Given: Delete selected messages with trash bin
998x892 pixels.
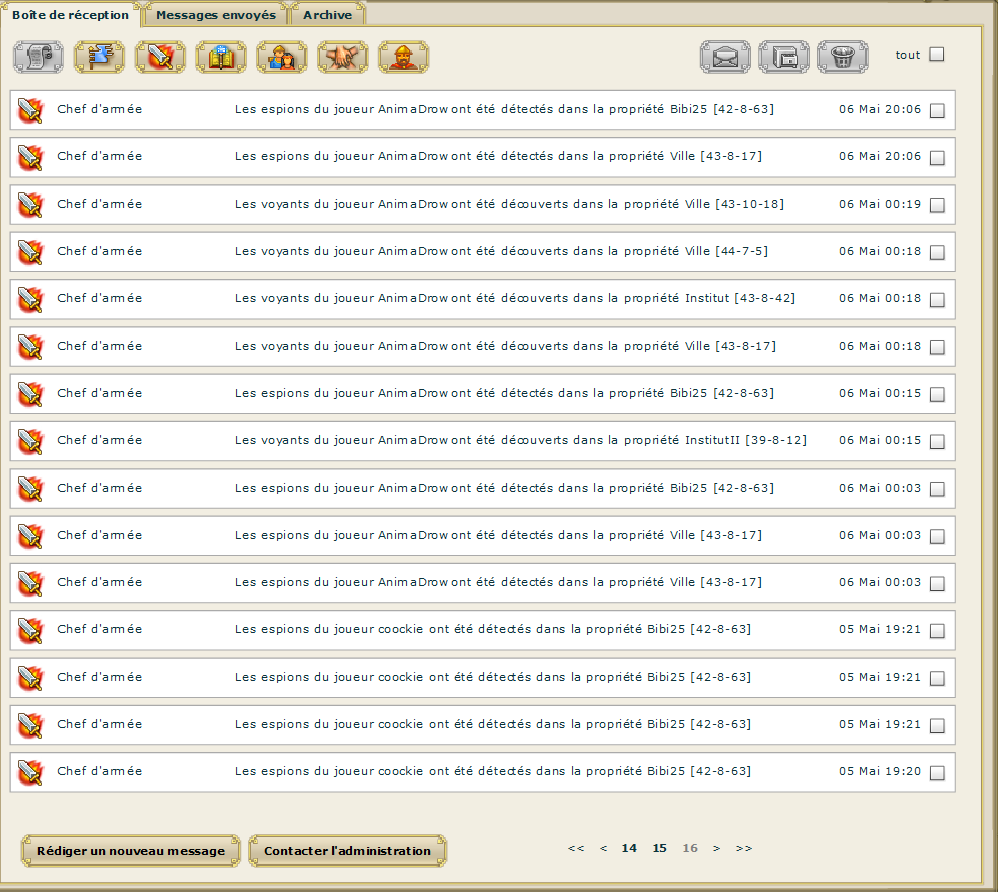Looking at the screenshot, I should pos(843,57).
